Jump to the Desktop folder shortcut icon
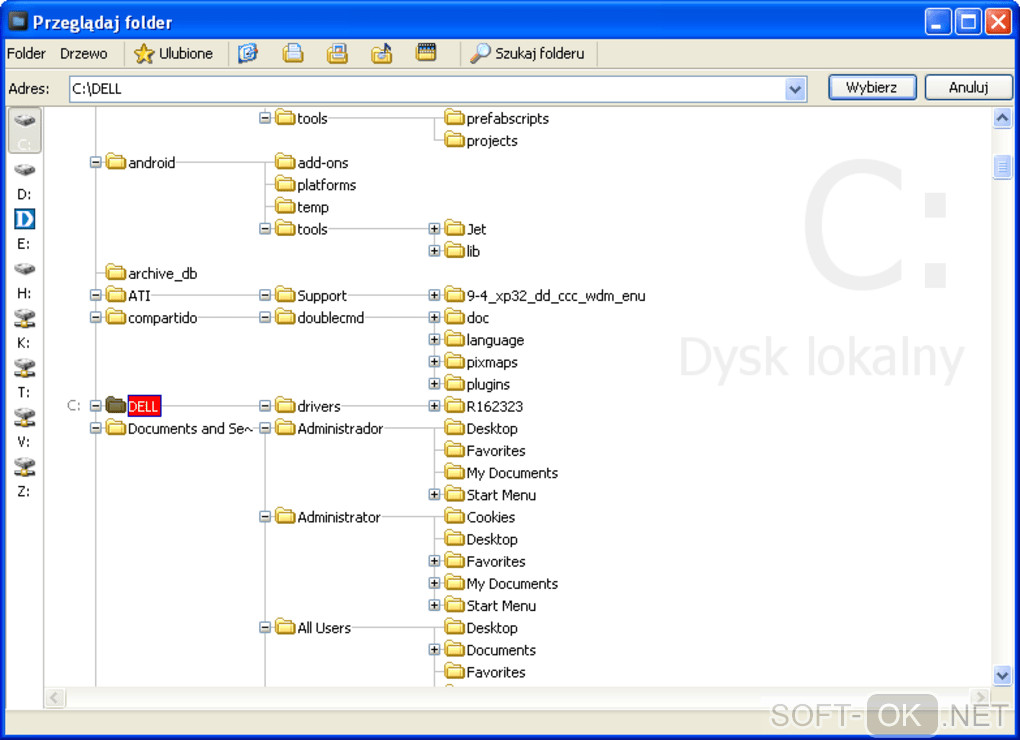The height and width of the screenshot is (740, 1020). point(248,53)
